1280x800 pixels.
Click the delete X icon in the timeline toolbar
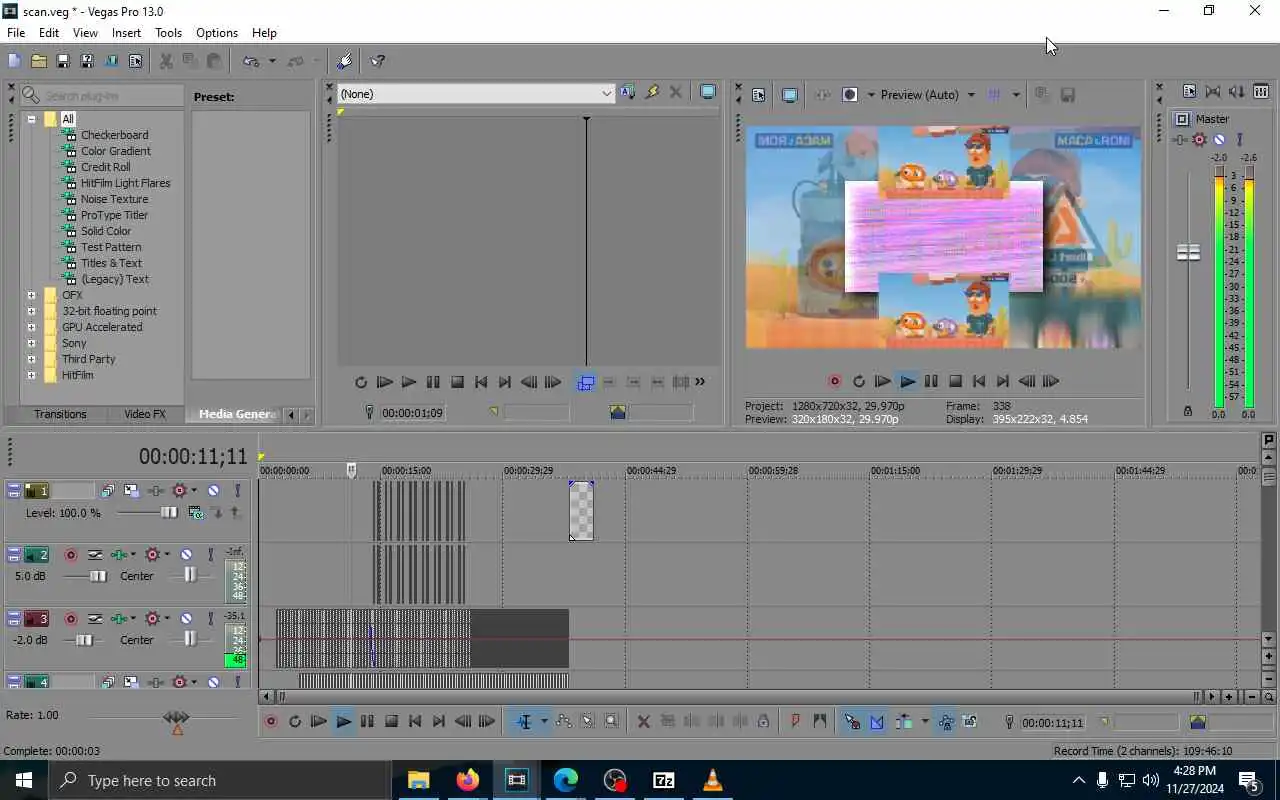pos(643,721)
